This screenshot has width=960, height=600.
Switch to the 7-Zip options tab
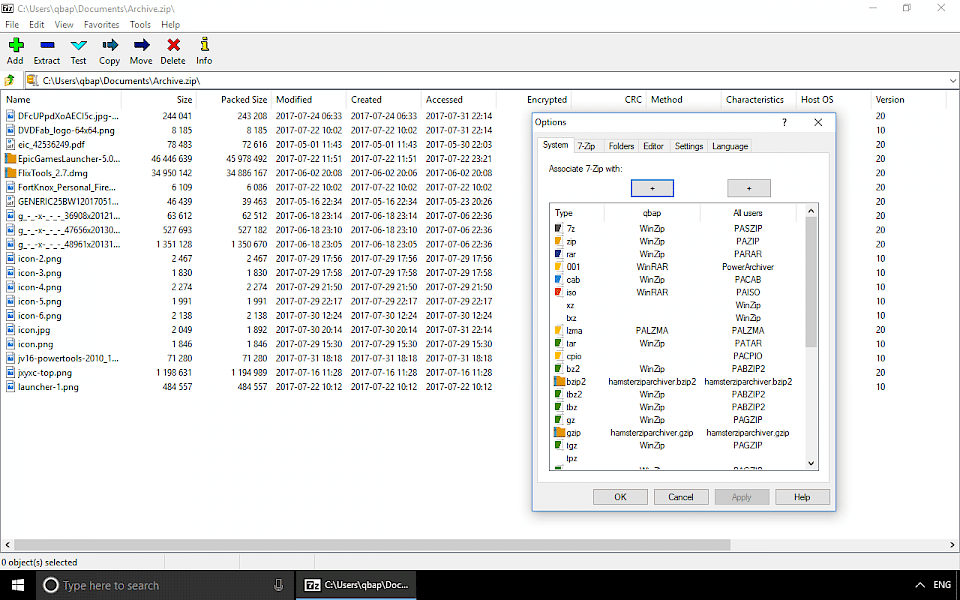tap(586, 146)
